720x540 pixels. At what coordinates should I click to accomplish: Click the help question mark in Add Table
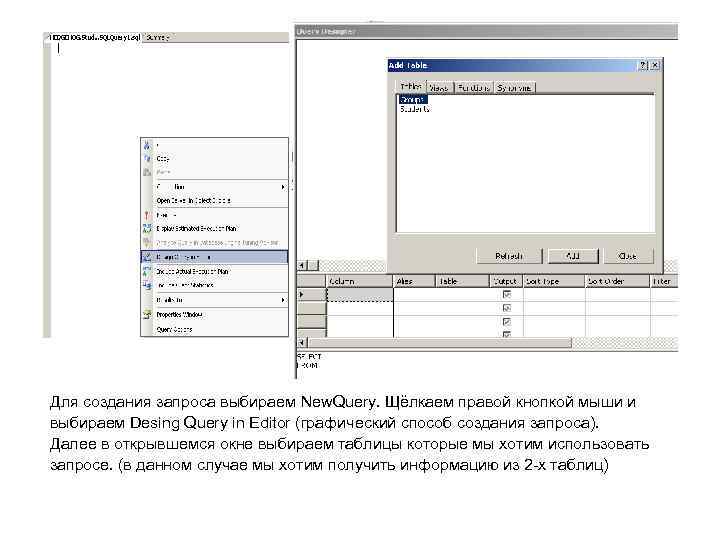pos(643,65)
